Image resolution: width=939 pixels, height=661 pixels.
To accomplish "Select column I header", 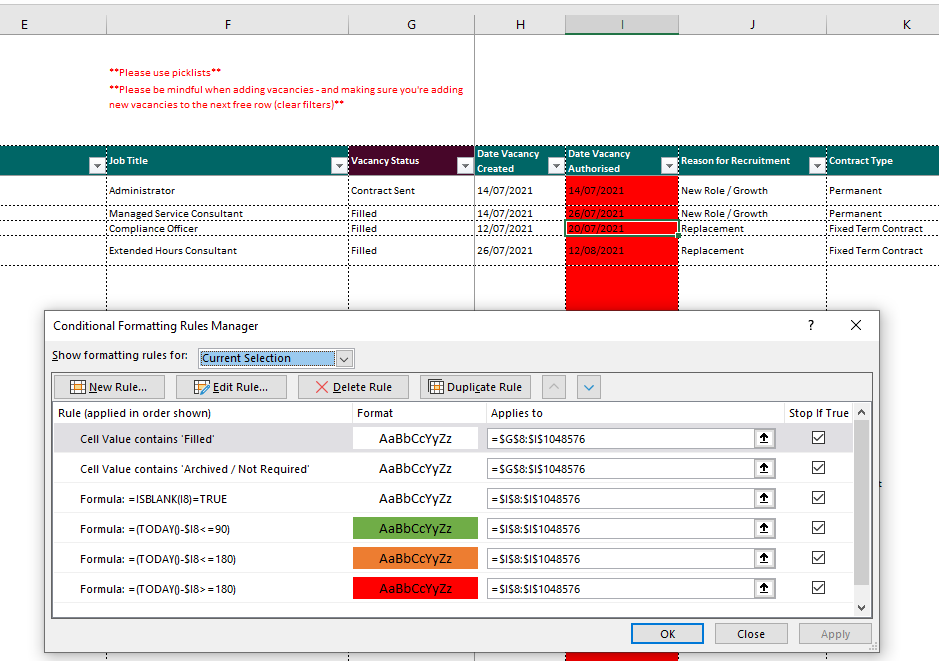I will tap(621, 24).
